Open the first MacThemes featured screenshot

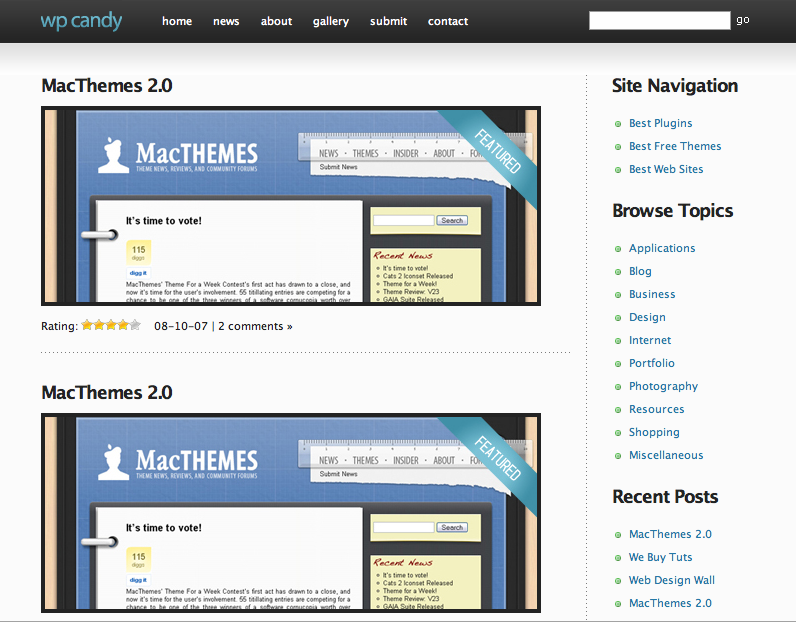point(291,206)
